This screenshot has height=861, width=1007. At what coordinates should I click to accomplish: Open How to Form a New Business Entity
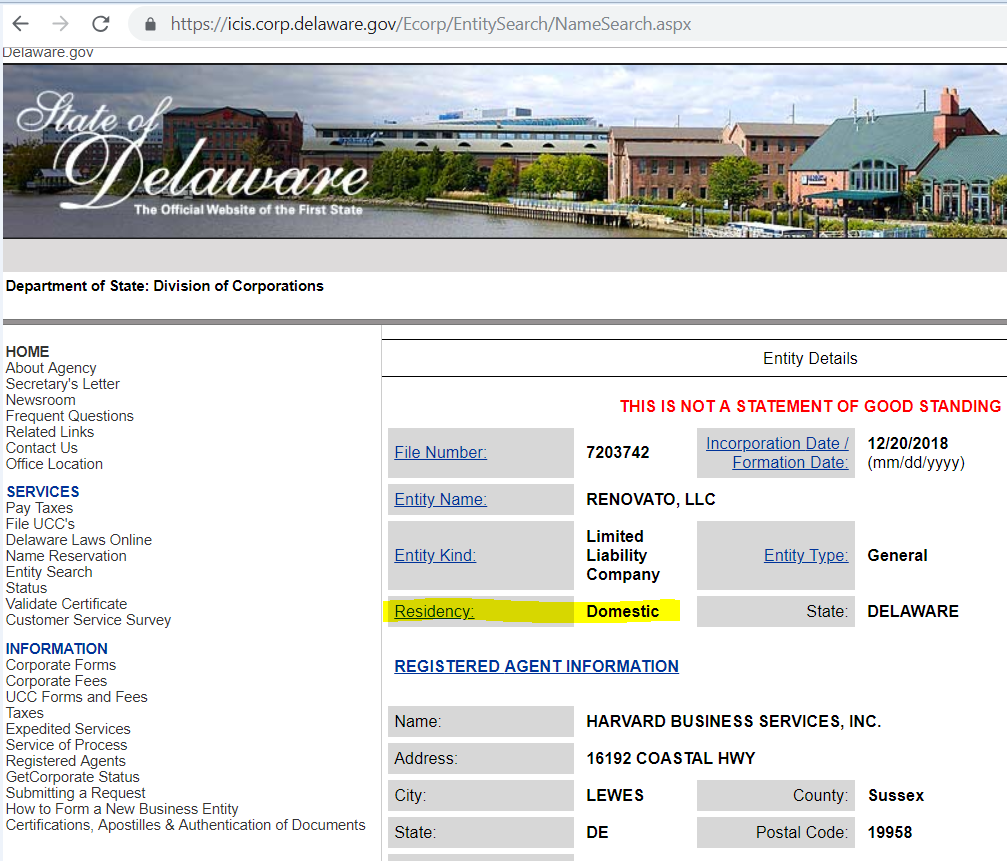122,809
